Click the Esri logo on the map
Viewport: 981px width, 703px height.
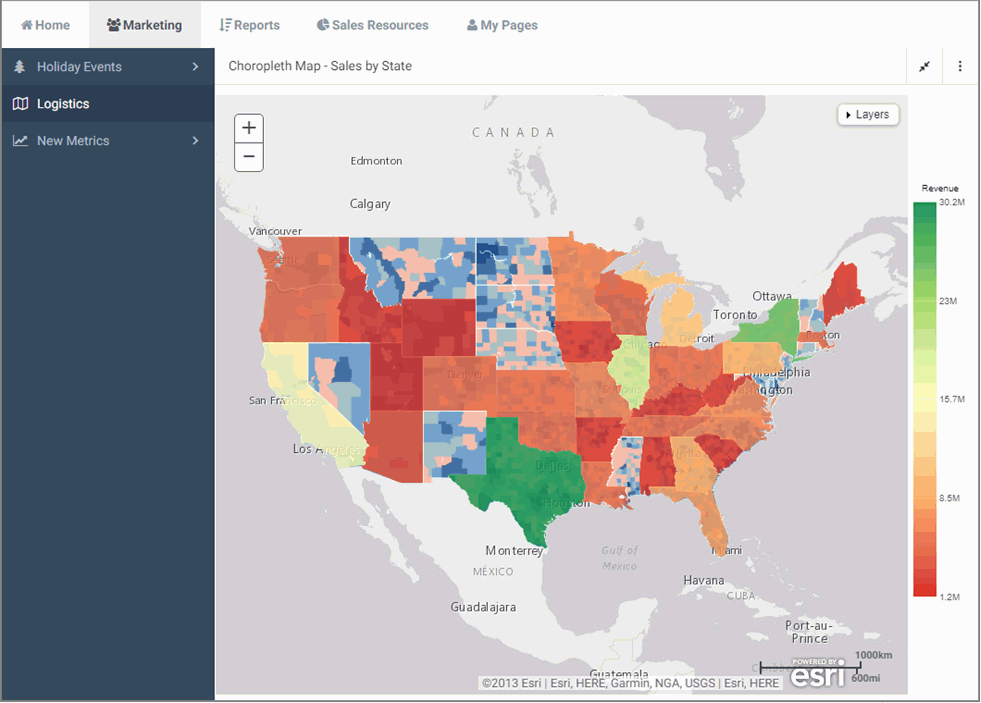(818, 674)
